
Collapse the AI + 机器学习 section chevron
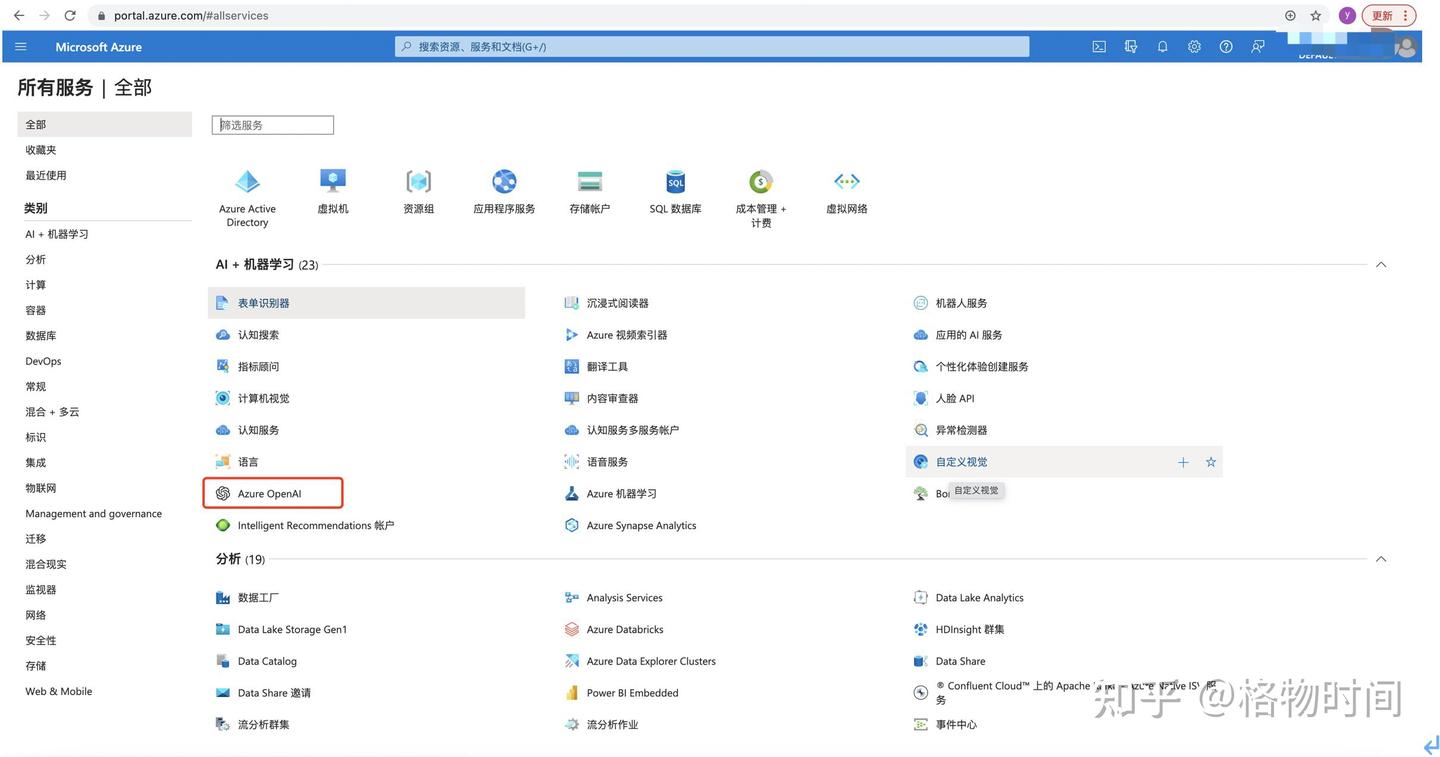click(1380, 264)
